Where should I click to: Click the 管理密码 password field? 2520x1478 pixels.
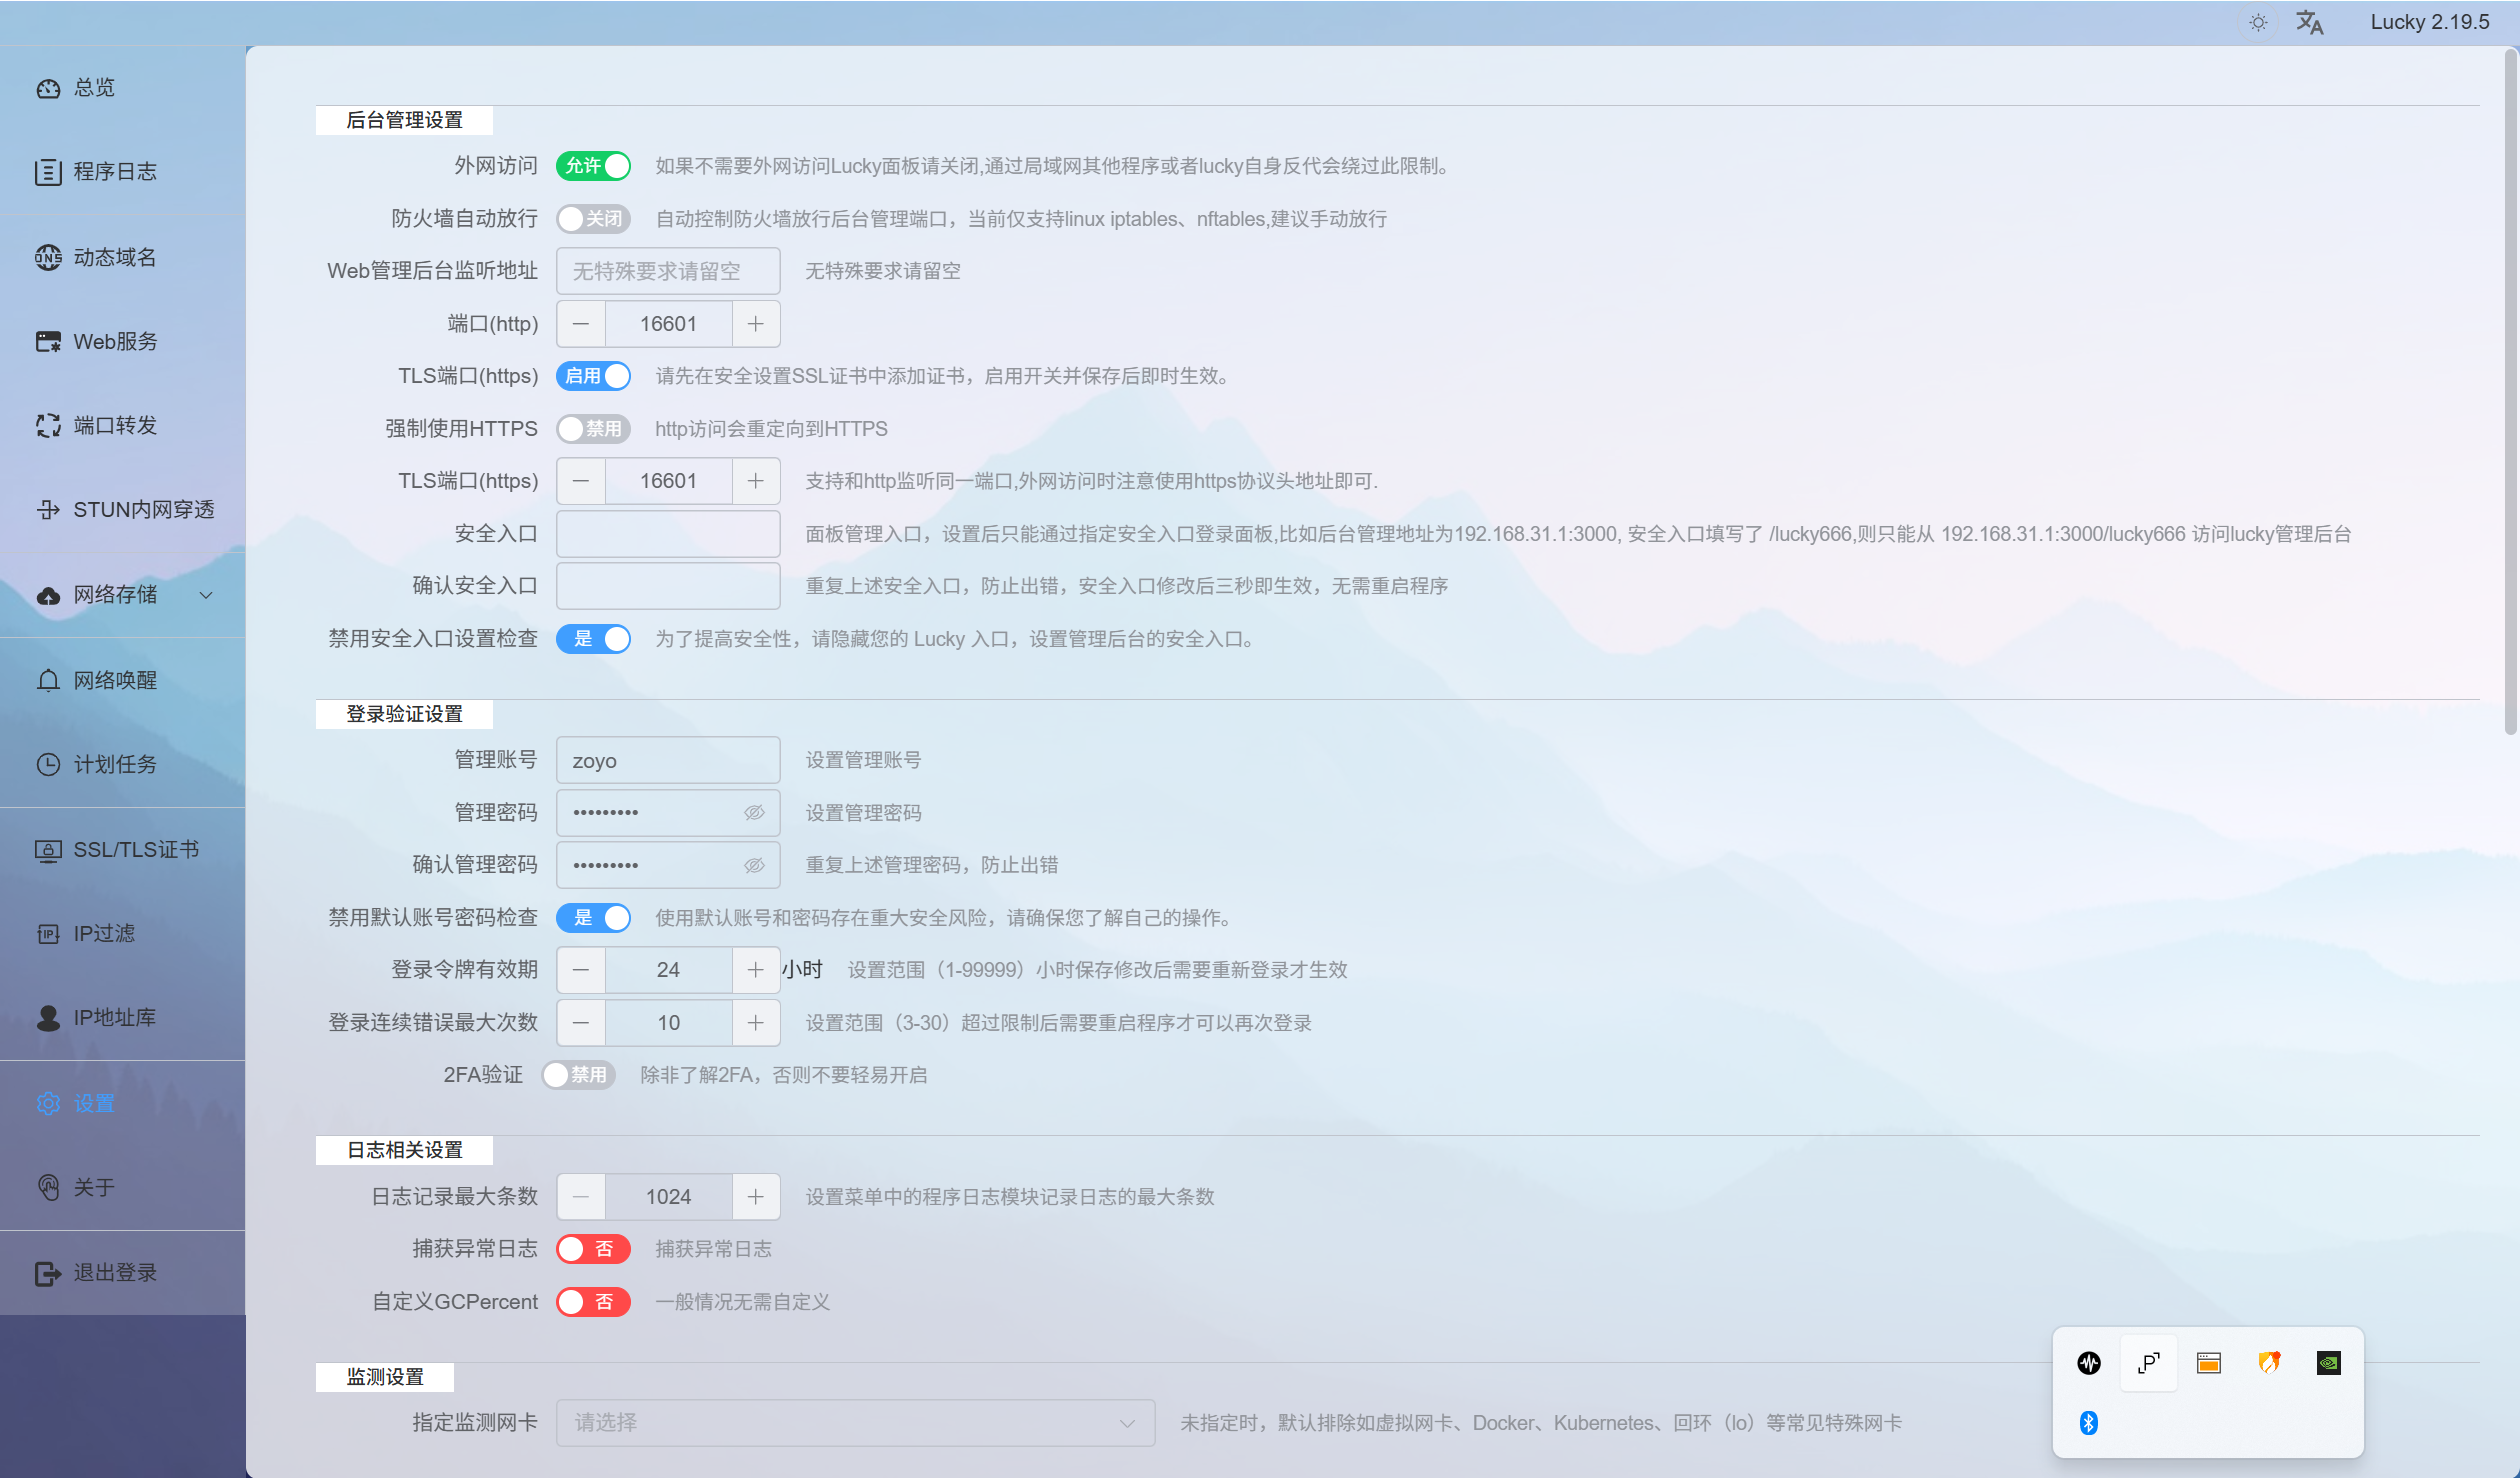click(668, 813)
